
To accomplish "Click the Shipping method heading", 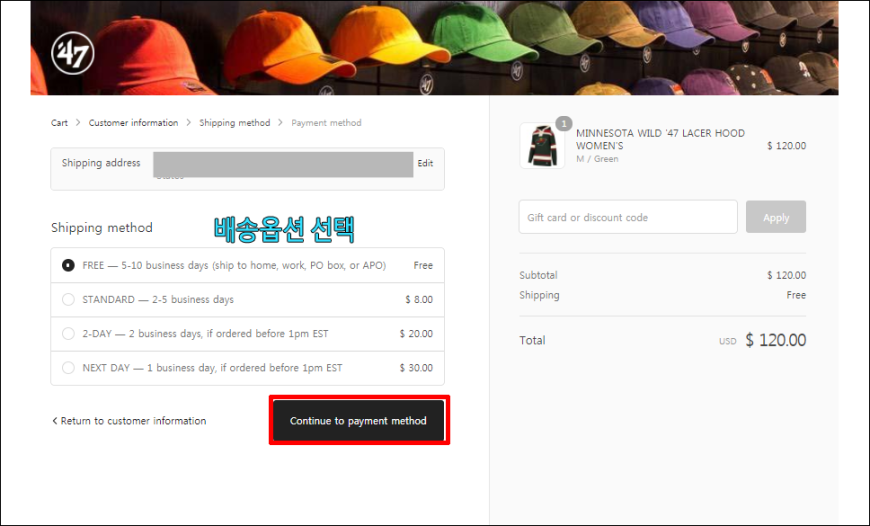I will 102,227.
